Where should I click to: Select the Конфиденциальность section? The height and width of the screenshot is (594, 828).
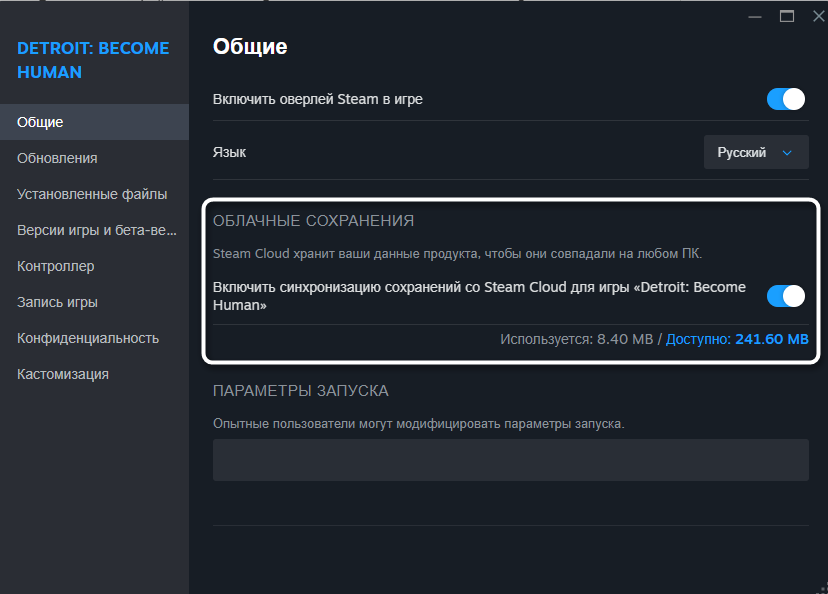[x=95, y=338]
